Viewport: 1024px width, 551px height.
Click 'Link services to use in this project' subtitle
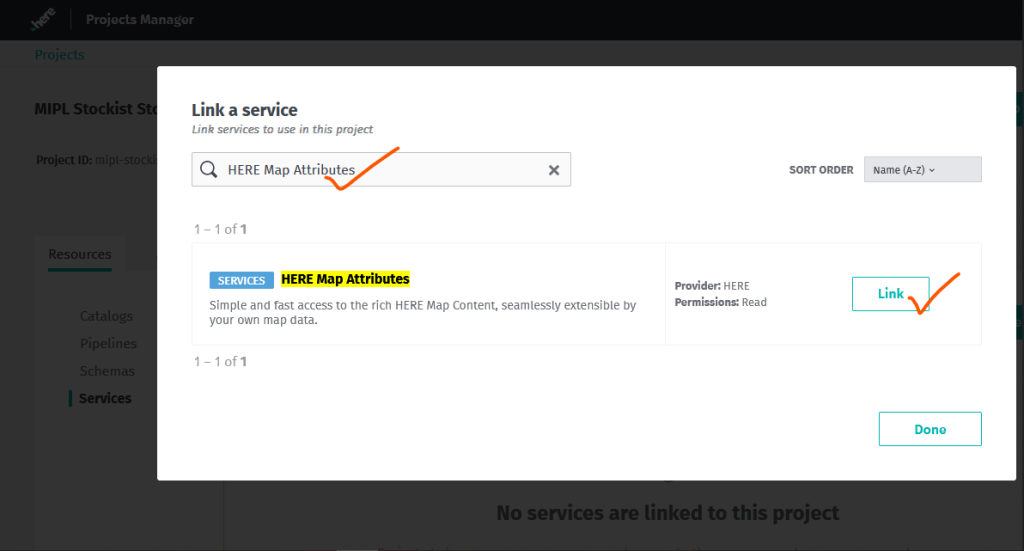[282, 129]
